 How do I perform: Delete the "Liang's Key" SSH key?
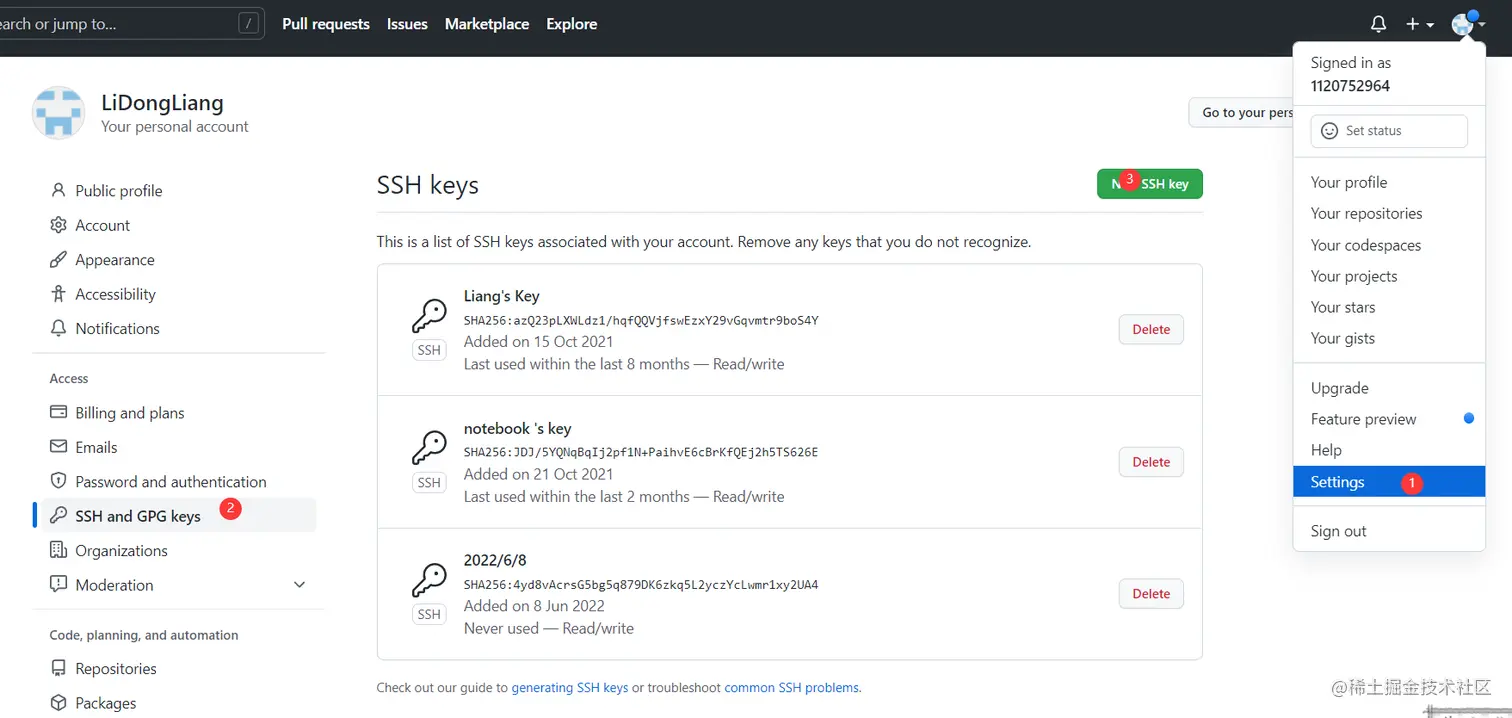1151,329
